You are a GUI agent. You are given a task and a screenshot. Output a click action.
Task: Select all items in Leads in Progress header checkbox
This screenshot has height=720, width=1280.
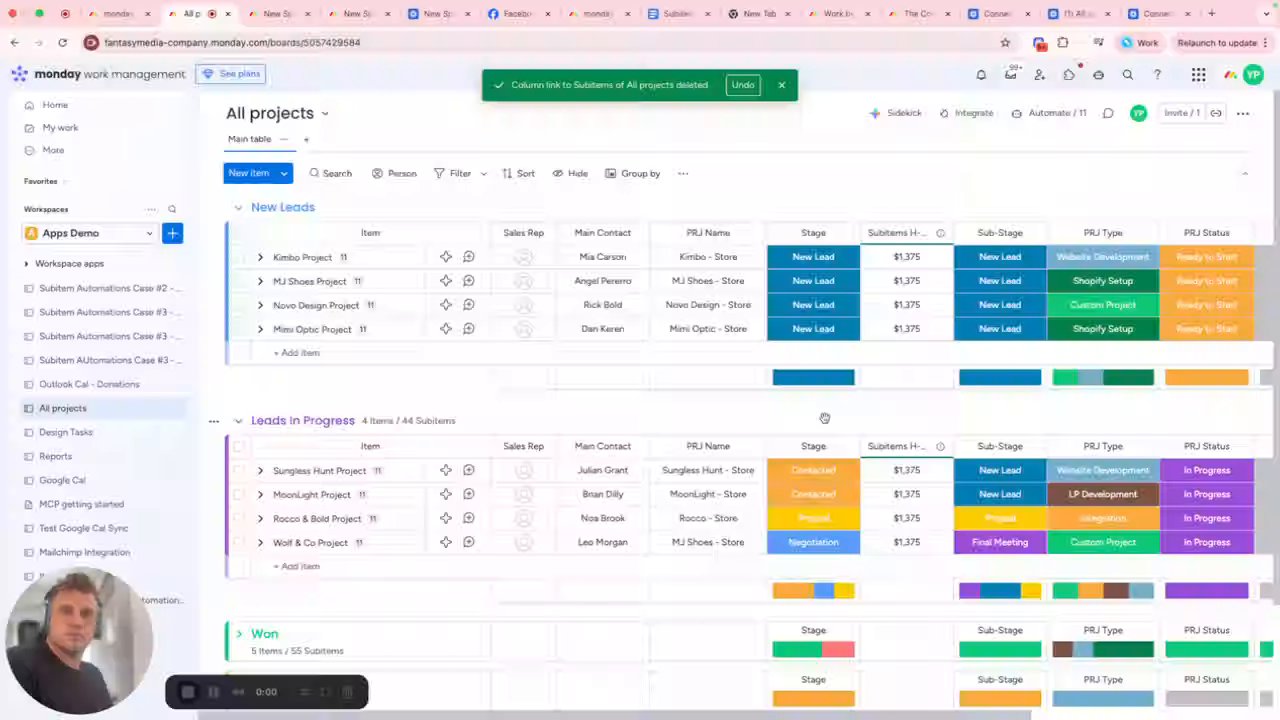click(238, 446)
